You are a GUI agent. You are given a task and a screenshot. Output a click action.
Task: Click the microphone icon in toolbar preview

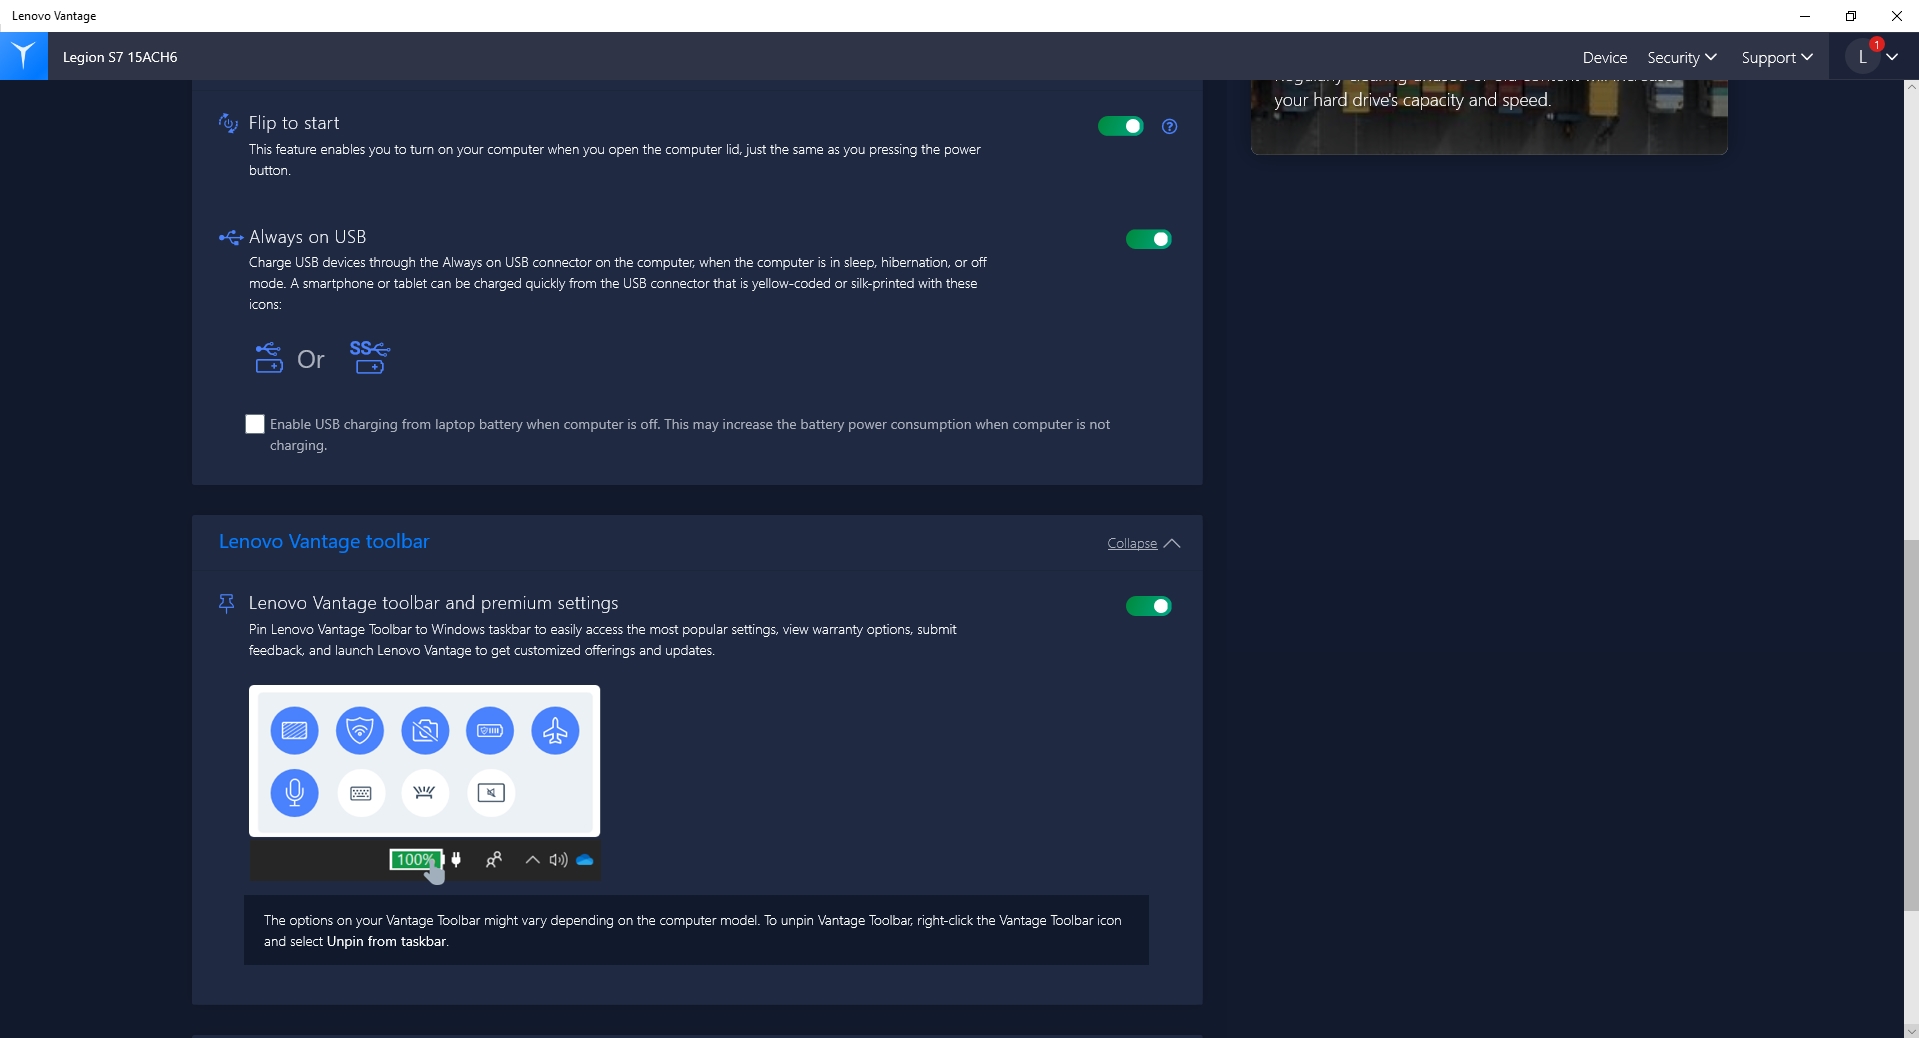pos(294,793)
